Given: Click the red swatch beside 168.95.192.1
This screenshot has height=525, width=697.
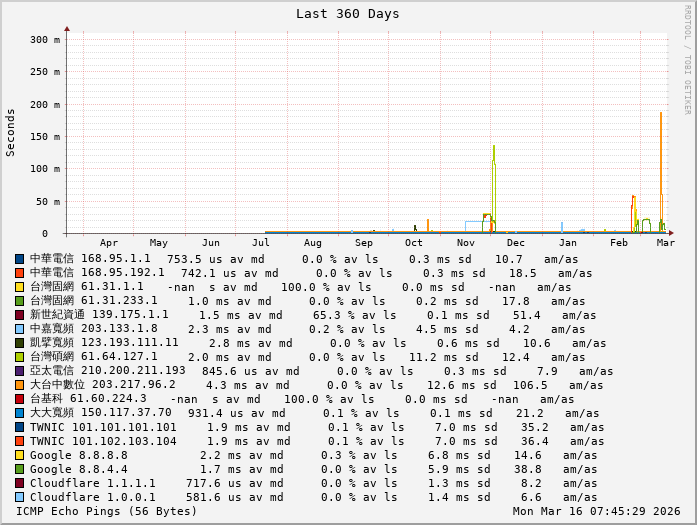Looking at the screenshot, I should tap(20, 273).
